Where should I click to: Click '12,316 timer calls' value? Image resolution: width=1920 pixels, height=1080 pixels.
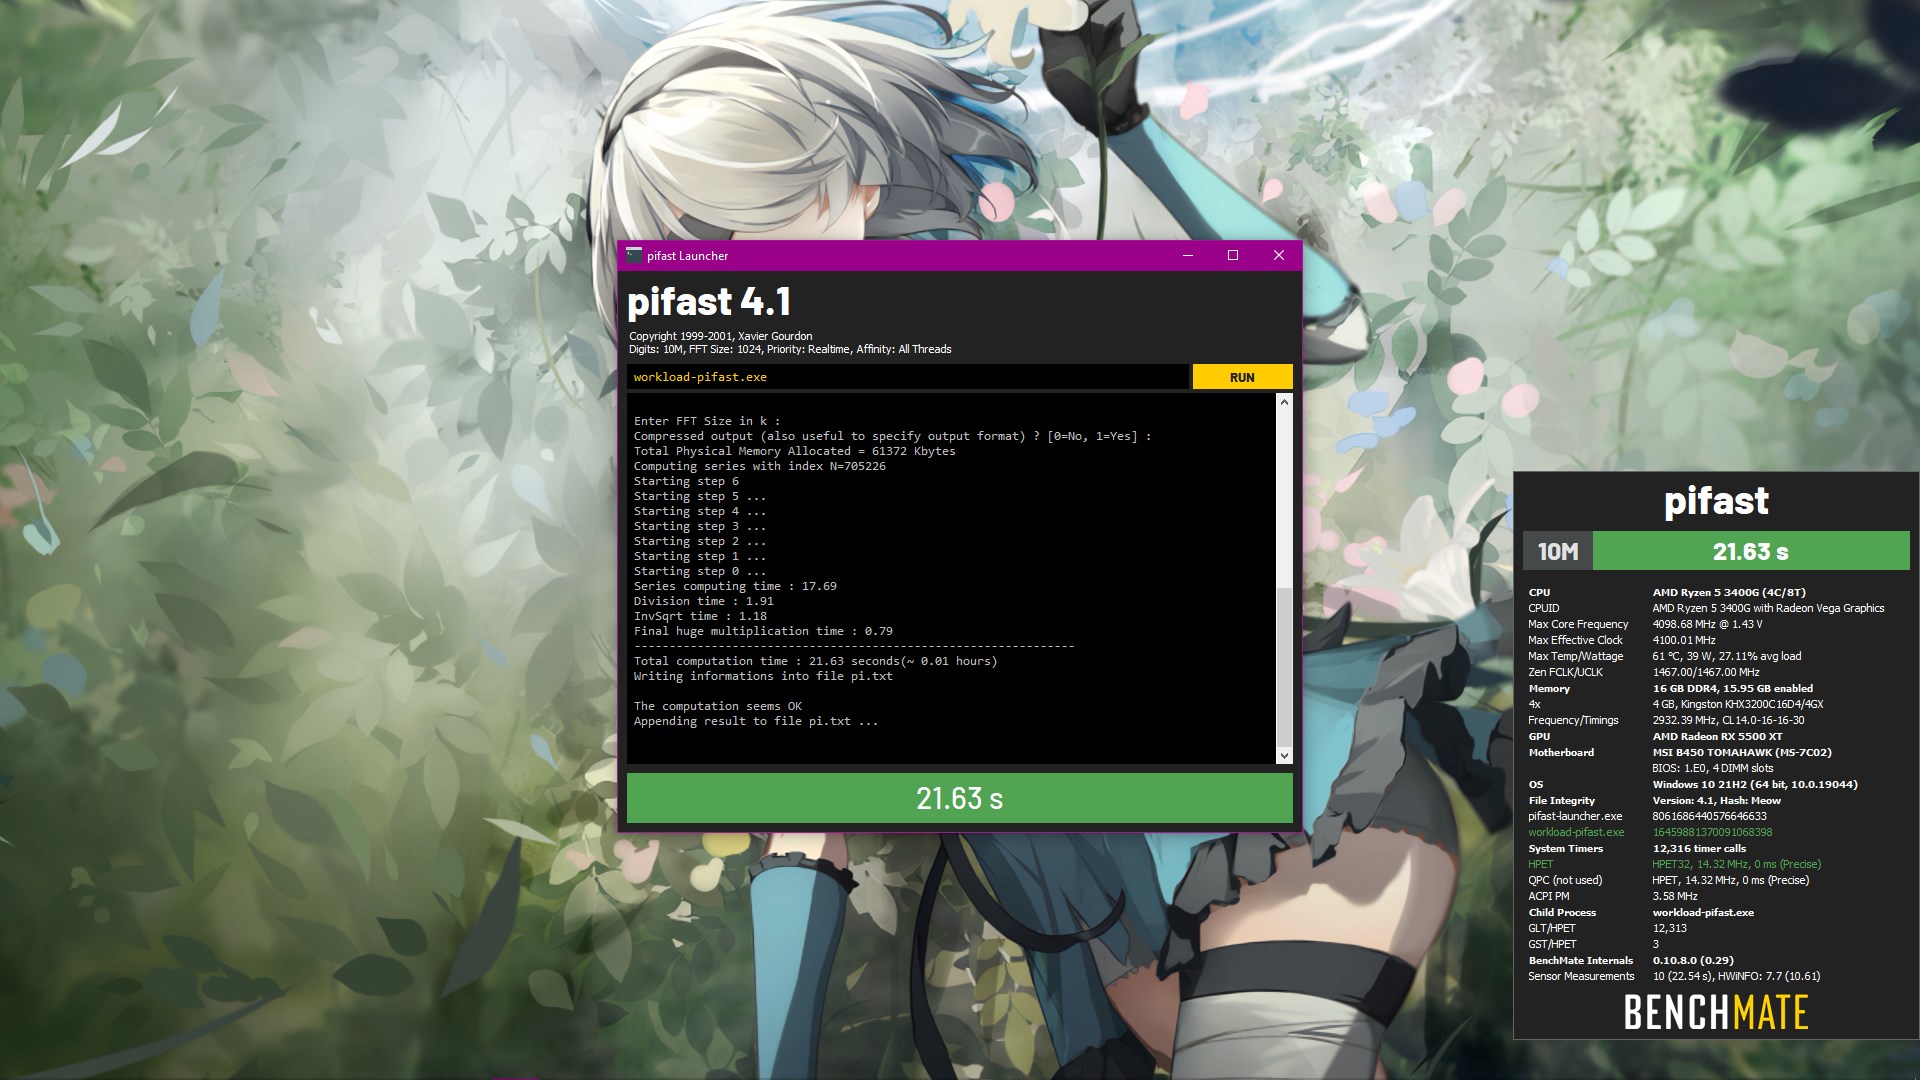[x=1699, y=848]
